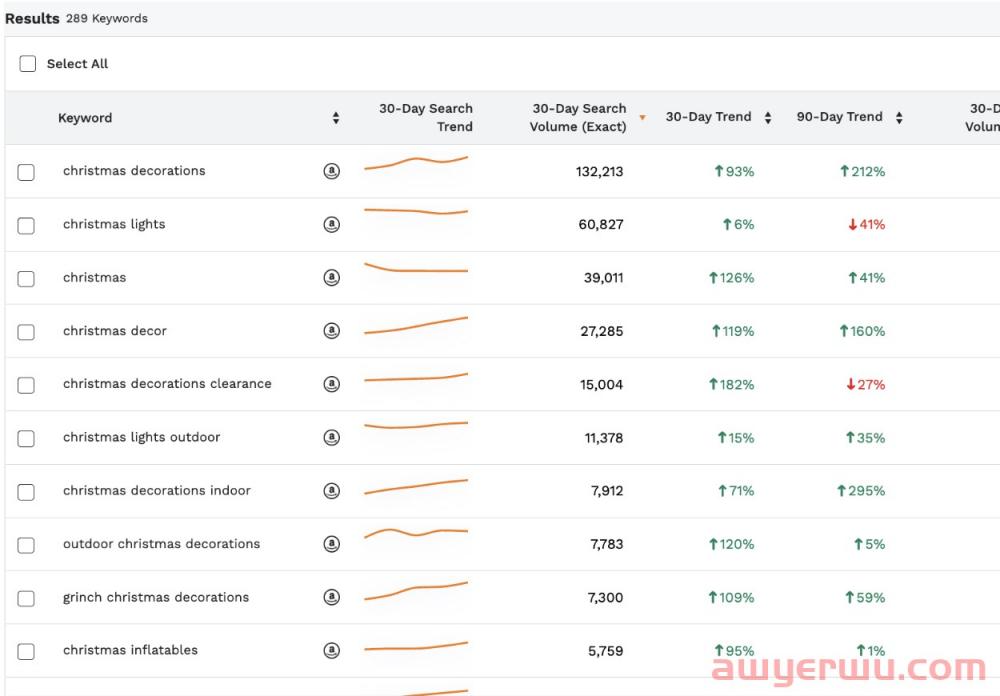
Task: Sort using 30-Day Trend arrows
Action: (x=768, y=117)
